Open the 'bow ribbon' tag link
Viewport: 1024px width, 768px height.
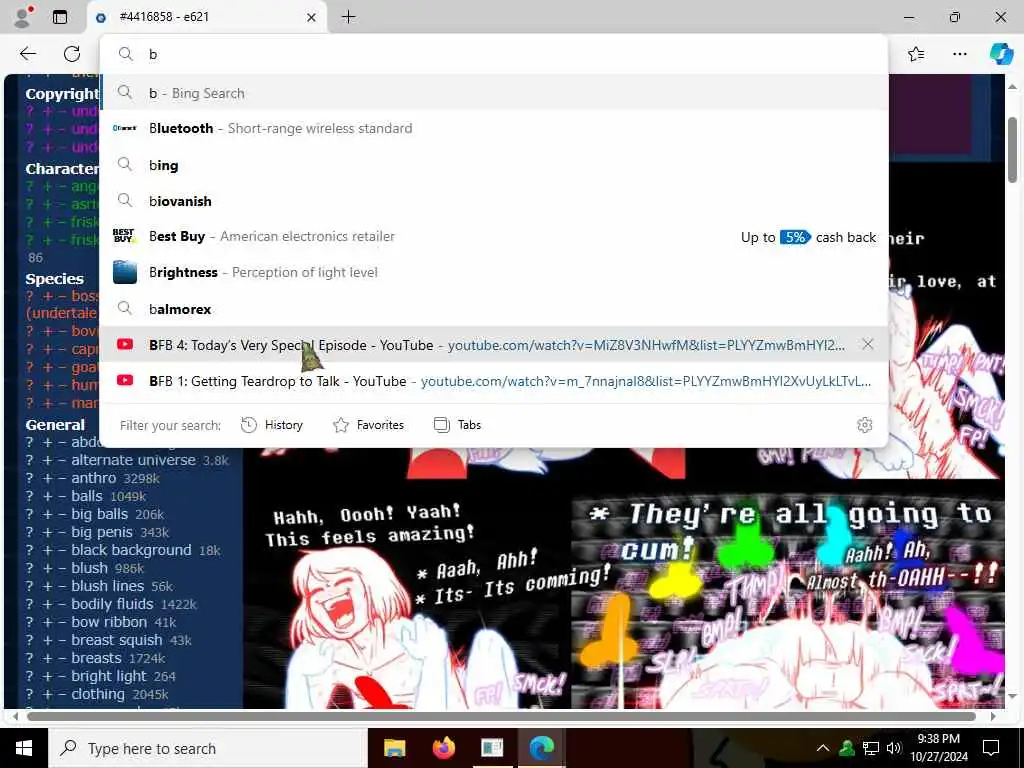point(109,622)
